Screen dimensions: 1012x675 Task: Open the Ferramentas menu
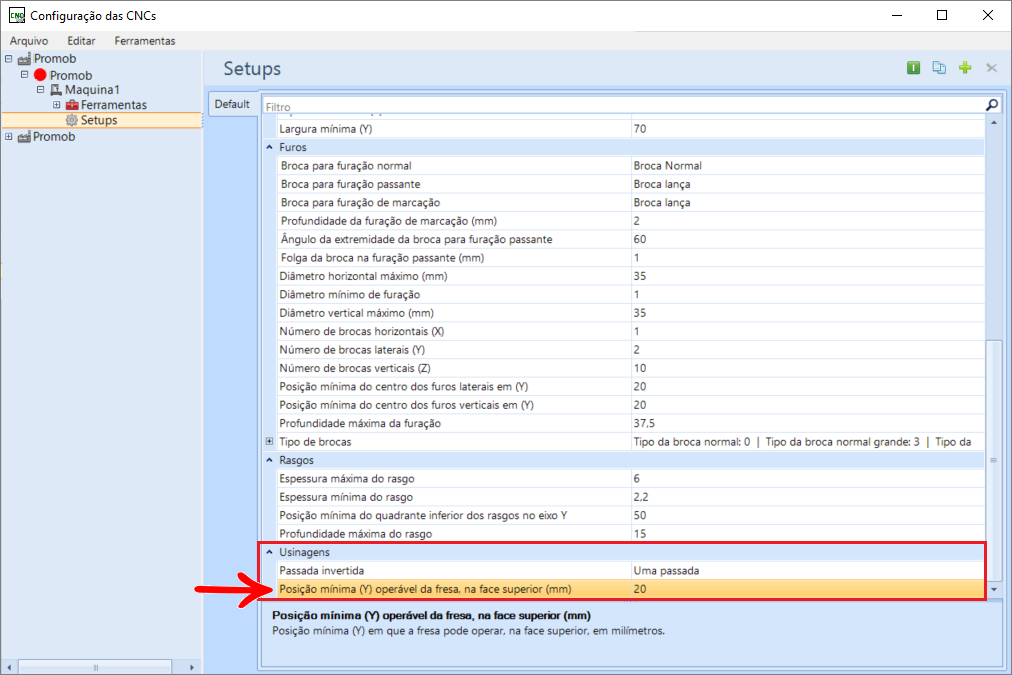[x=145, y=41]
